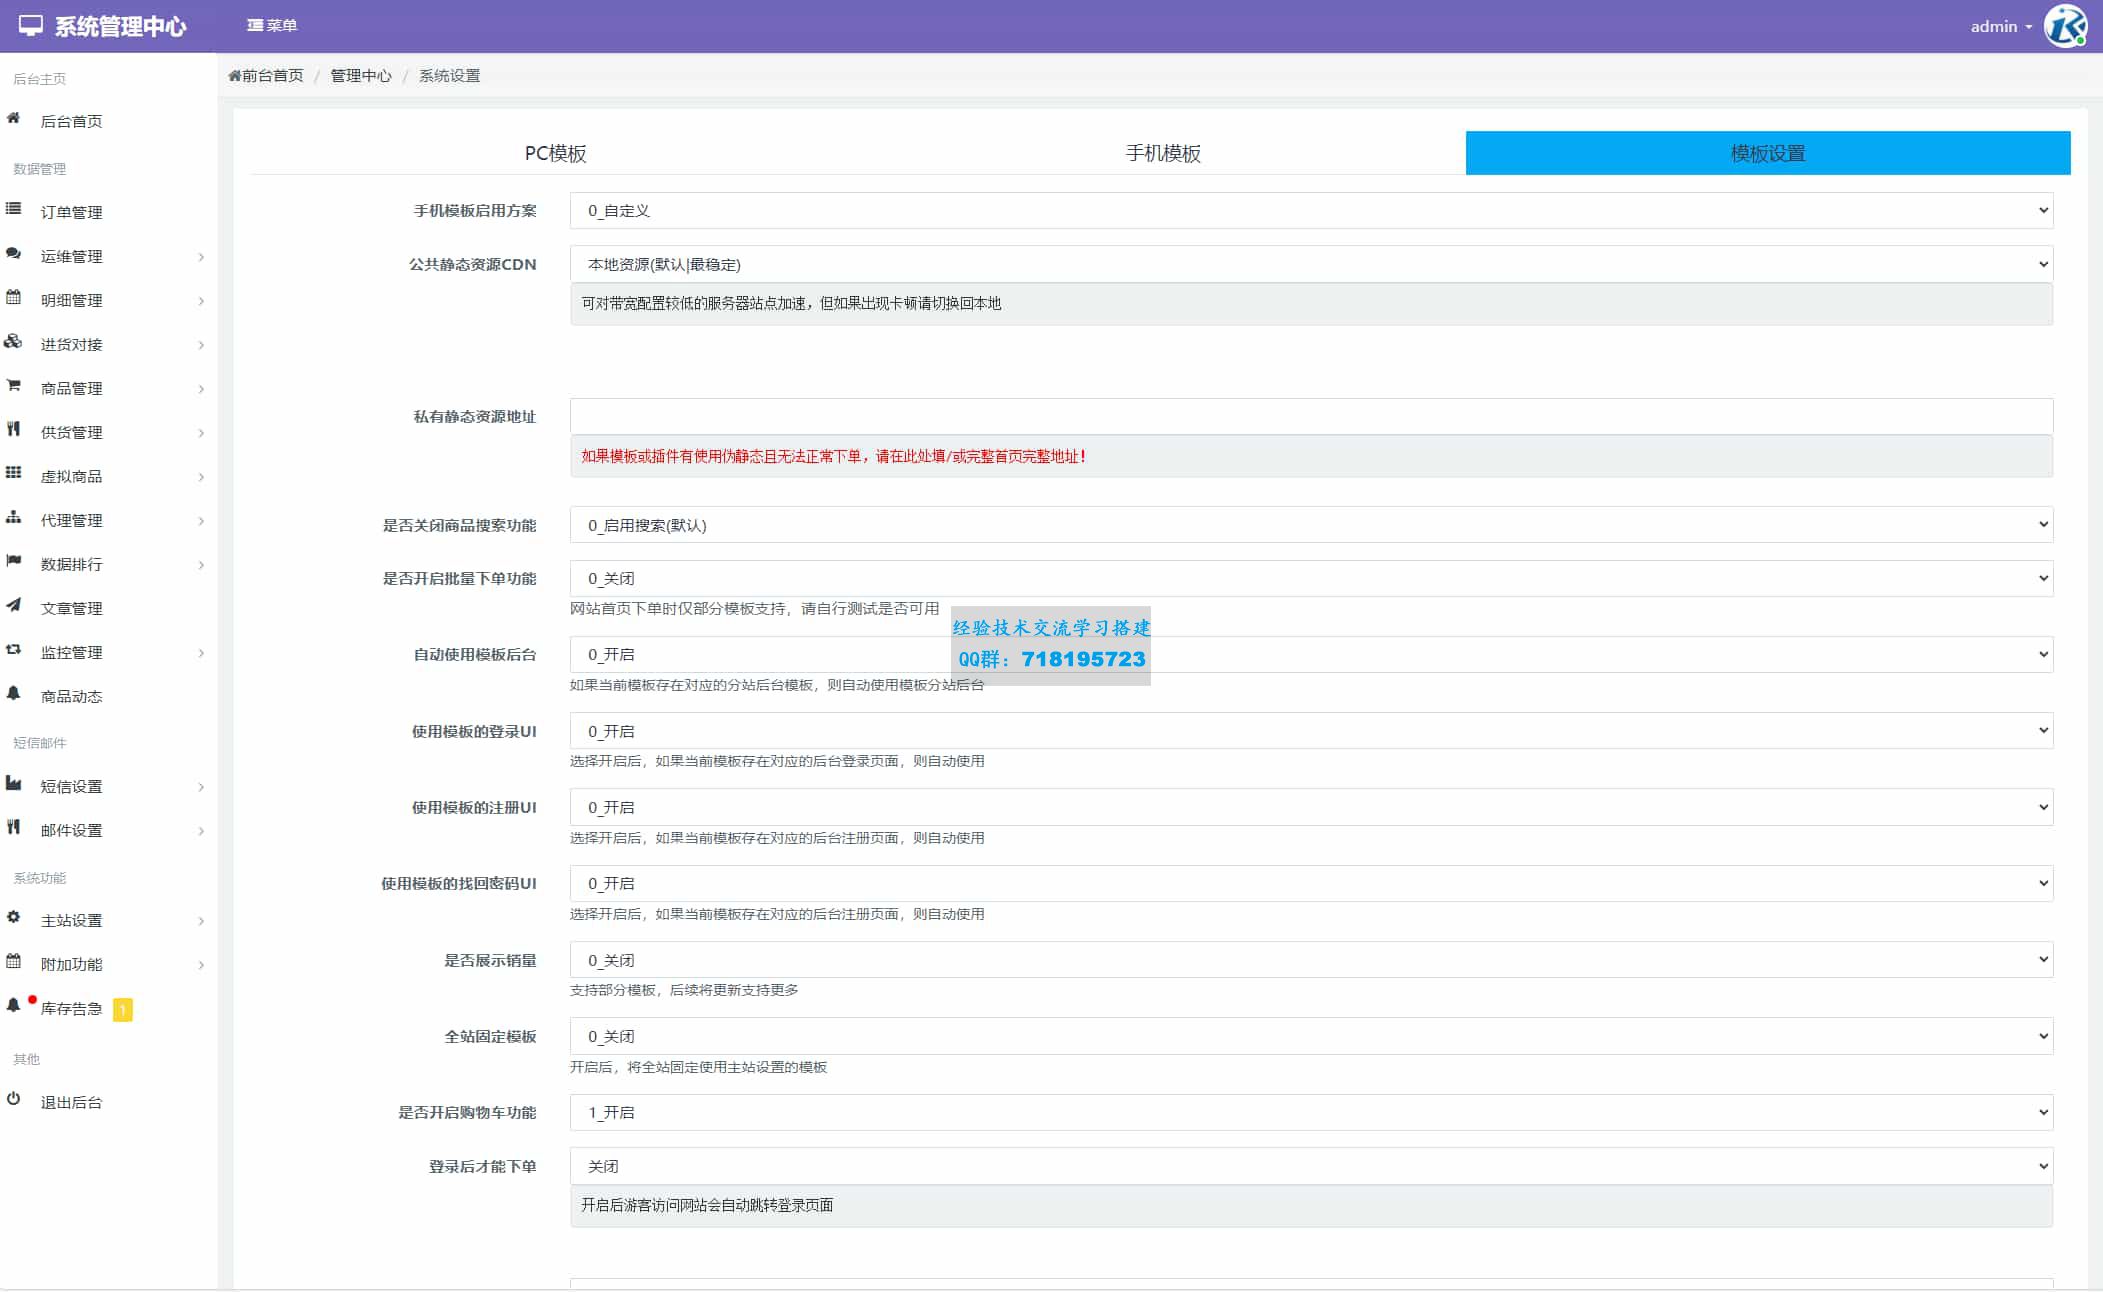Click the gear icon next to 主站设置
The width and height of the screenshot is (2103, 1292).
click(13, 917)
